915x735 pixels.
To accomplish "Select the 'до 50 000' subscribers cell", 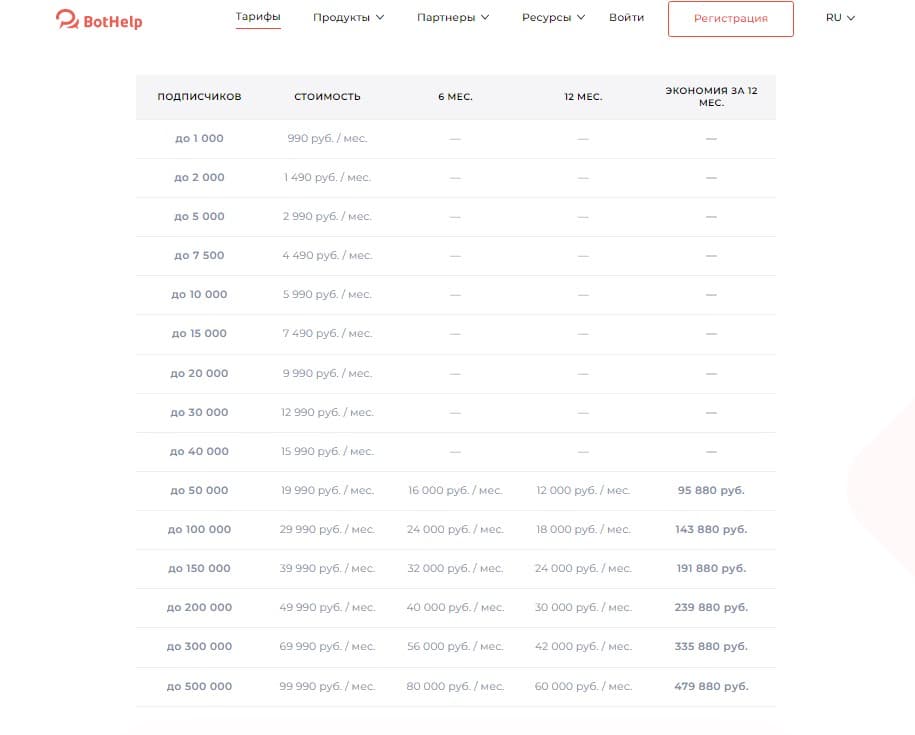I will click(x=200, y=491).
